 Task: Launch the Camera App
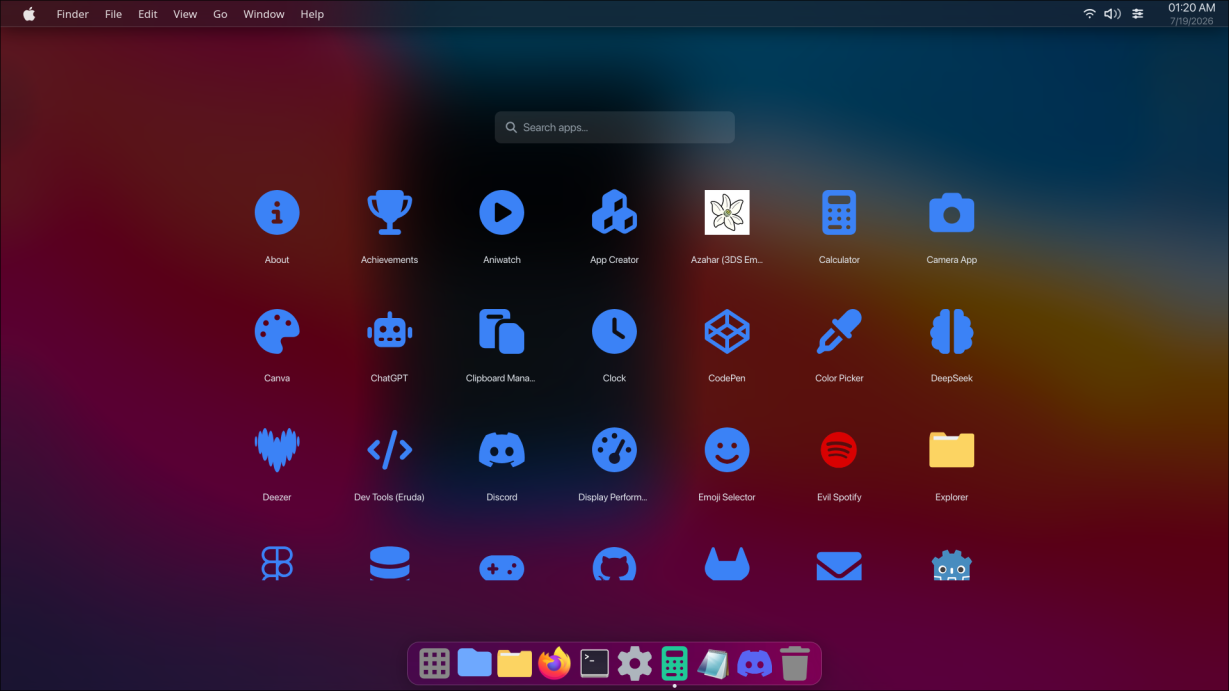coord(951,213)
